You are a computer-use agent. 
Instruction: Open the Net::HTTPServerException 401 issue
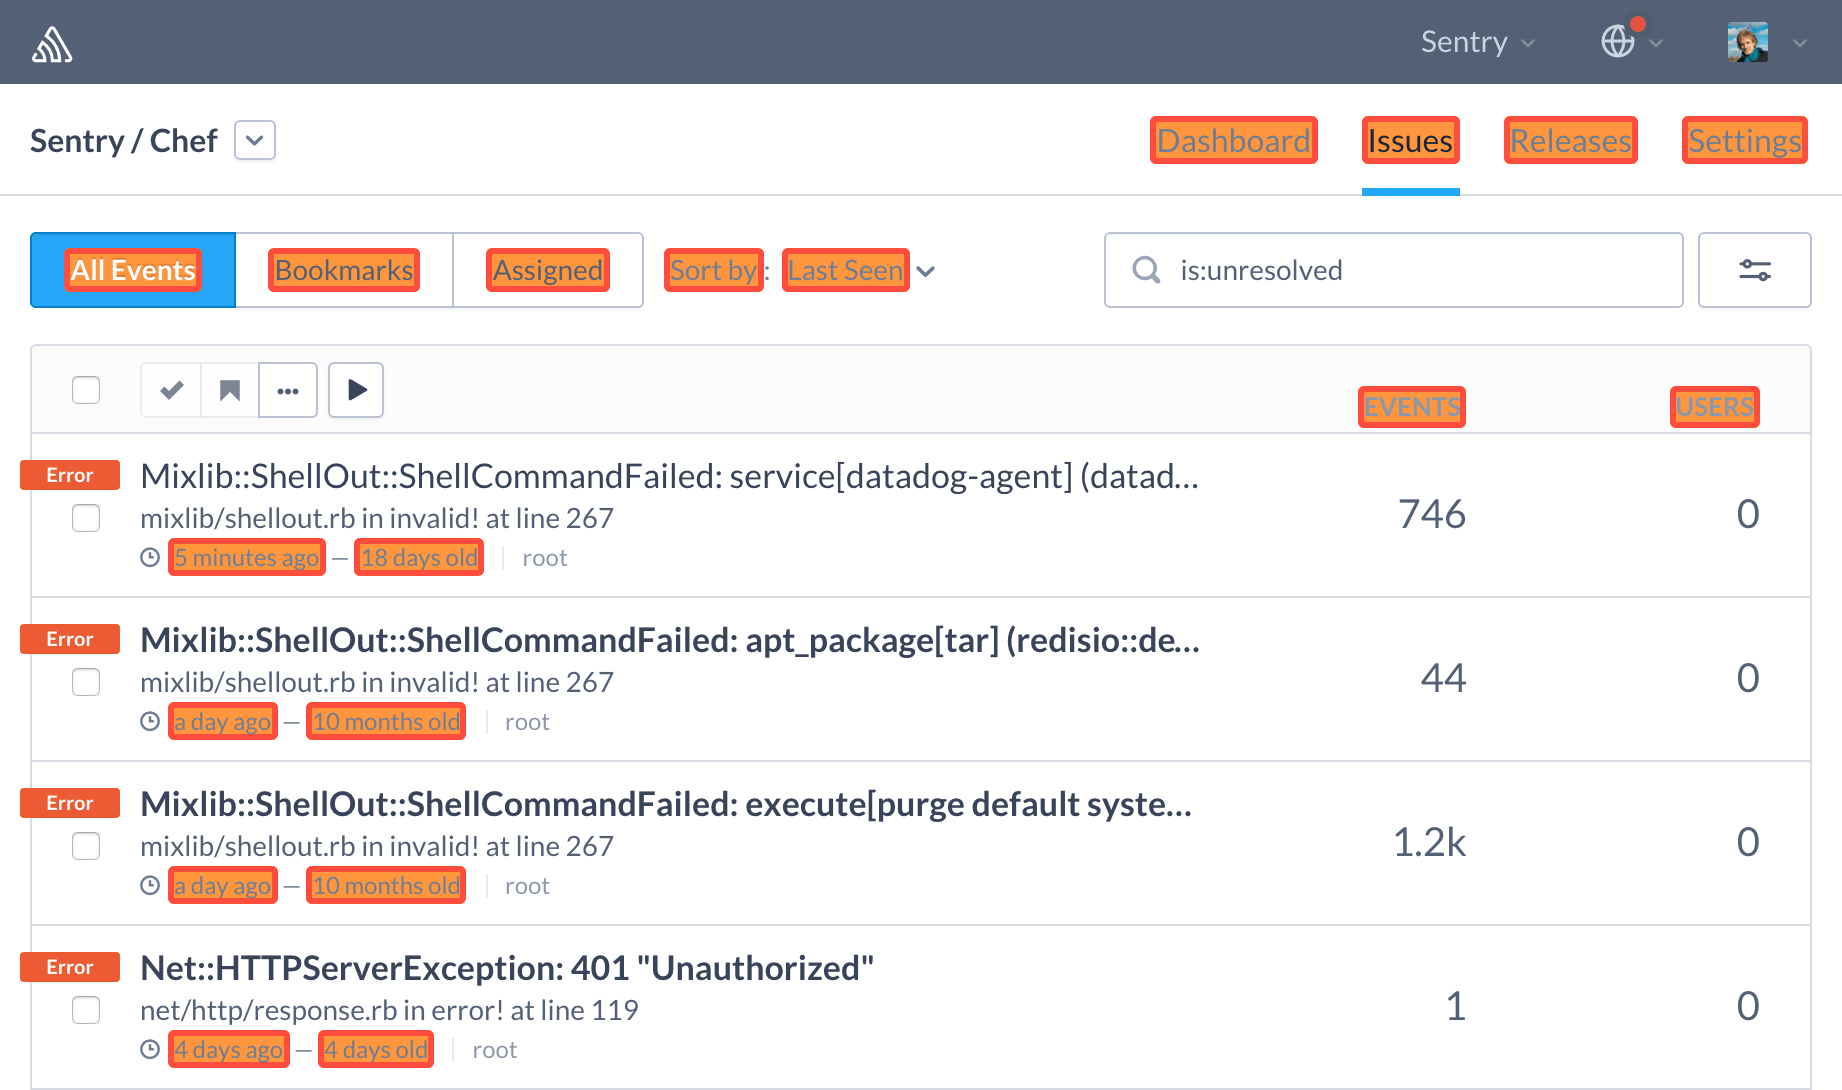click(507, 968)
